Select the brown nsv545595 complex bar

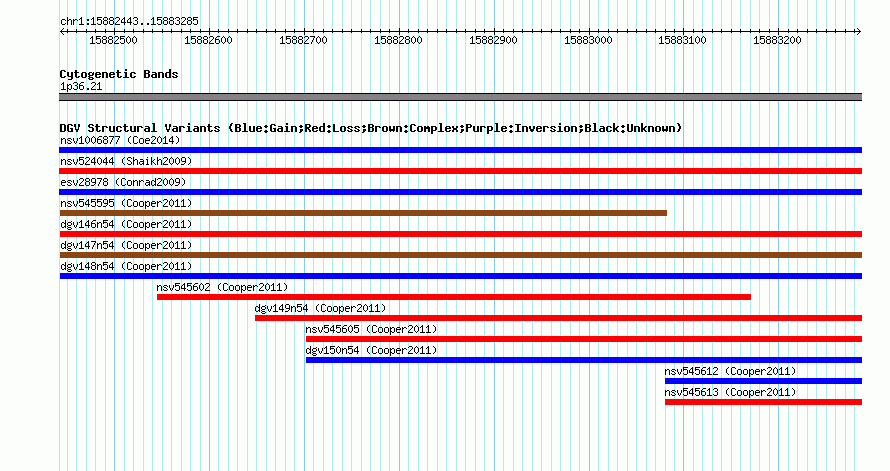click(363, 213)
